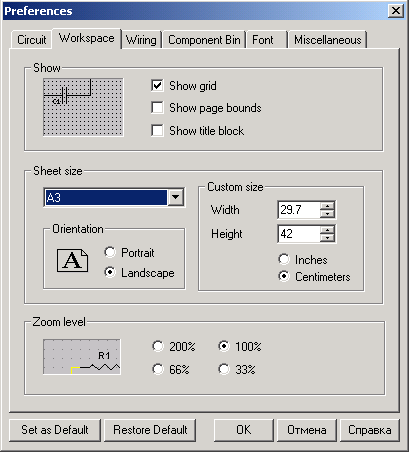Image resolution: width=409 pixels, height=453 pixels.
Task: Open help with the Справка button
Action: click(x=370, y=430)
